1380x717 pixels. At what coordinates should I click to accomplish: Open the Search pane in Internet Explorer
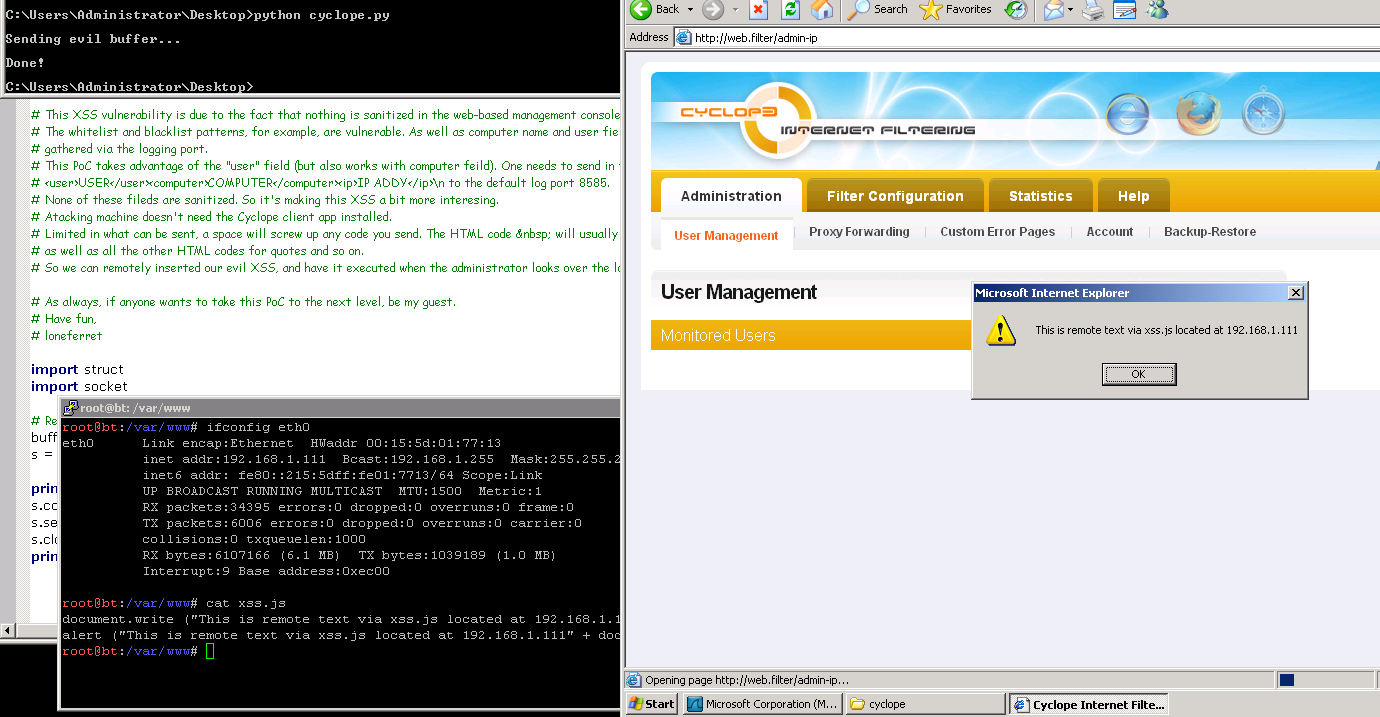(877, 10)
